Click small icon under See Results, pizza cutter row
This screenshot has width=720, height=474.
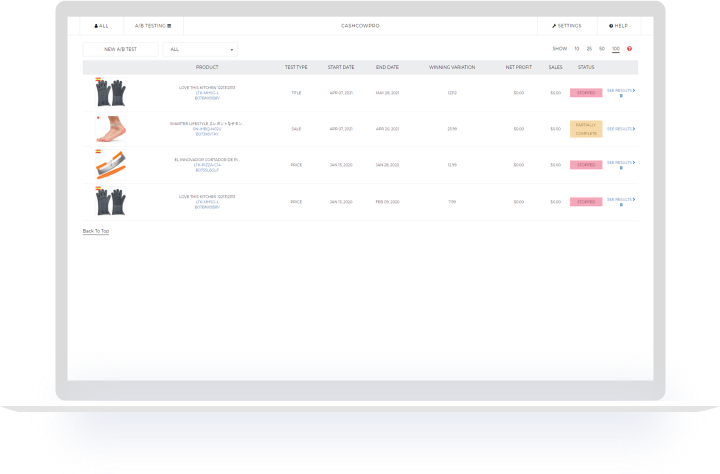tap(621, 168)
